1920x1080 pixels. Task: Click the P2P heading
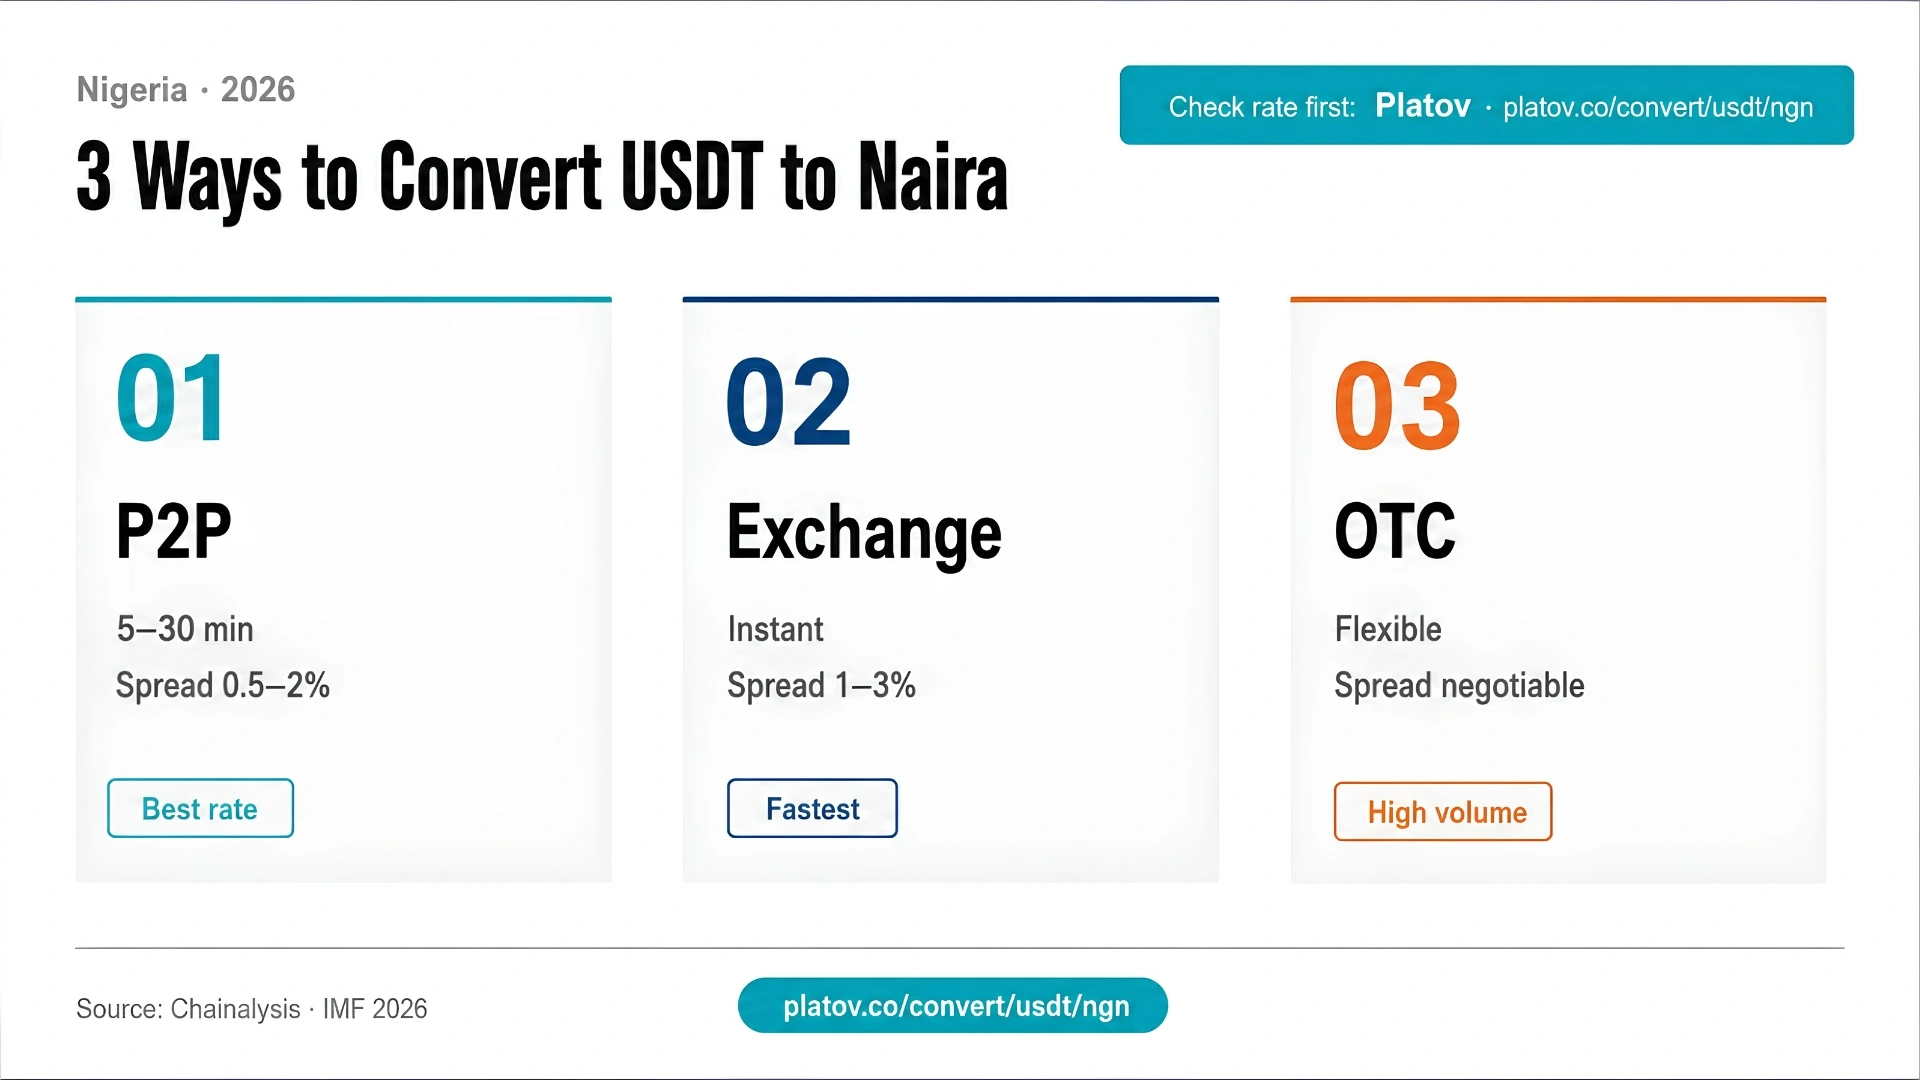click(x=174, y=531)
